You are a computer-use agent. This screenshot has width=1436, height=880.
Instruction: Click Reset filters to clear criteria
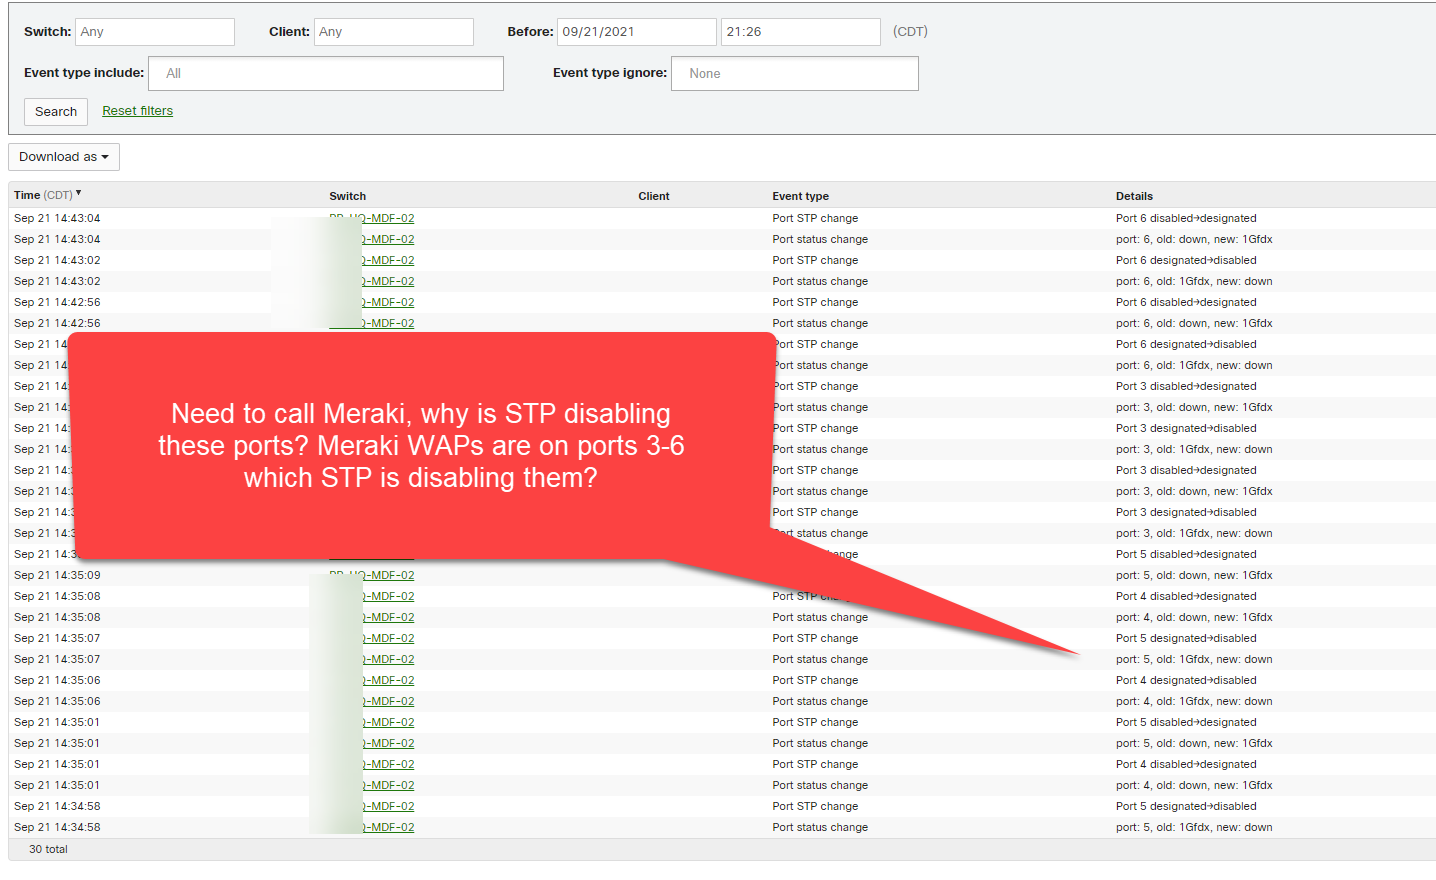[137, 111]
